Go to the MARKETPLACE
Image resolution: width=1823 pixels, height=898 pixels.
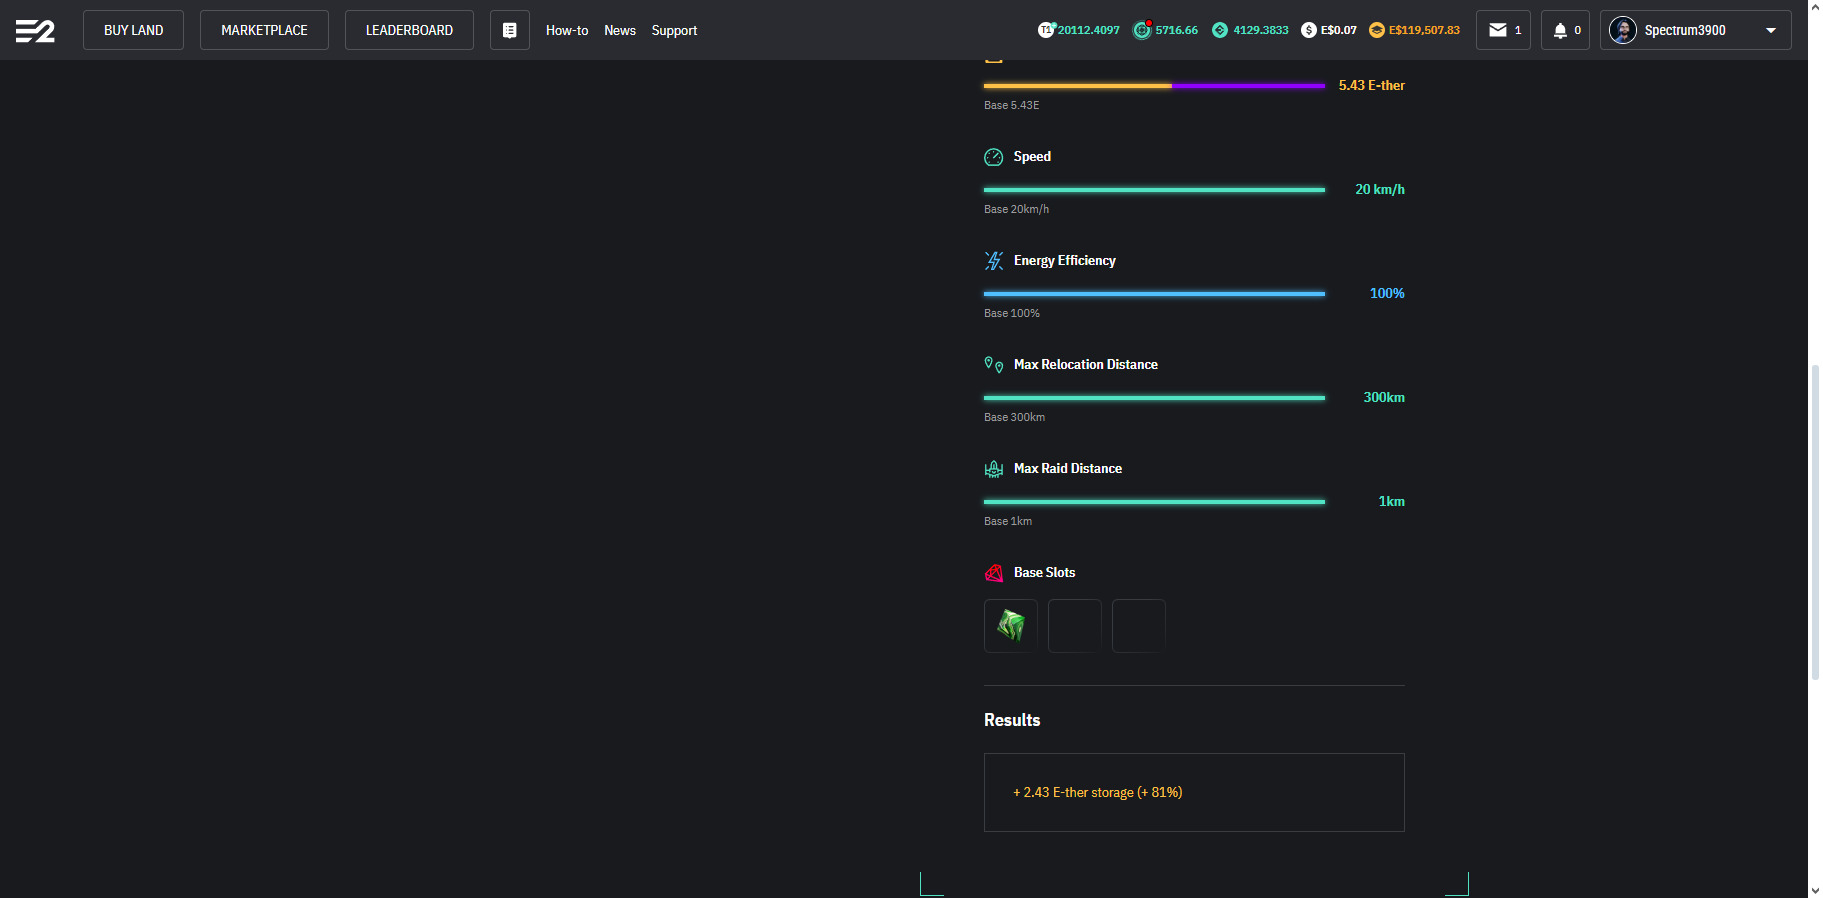264,30
